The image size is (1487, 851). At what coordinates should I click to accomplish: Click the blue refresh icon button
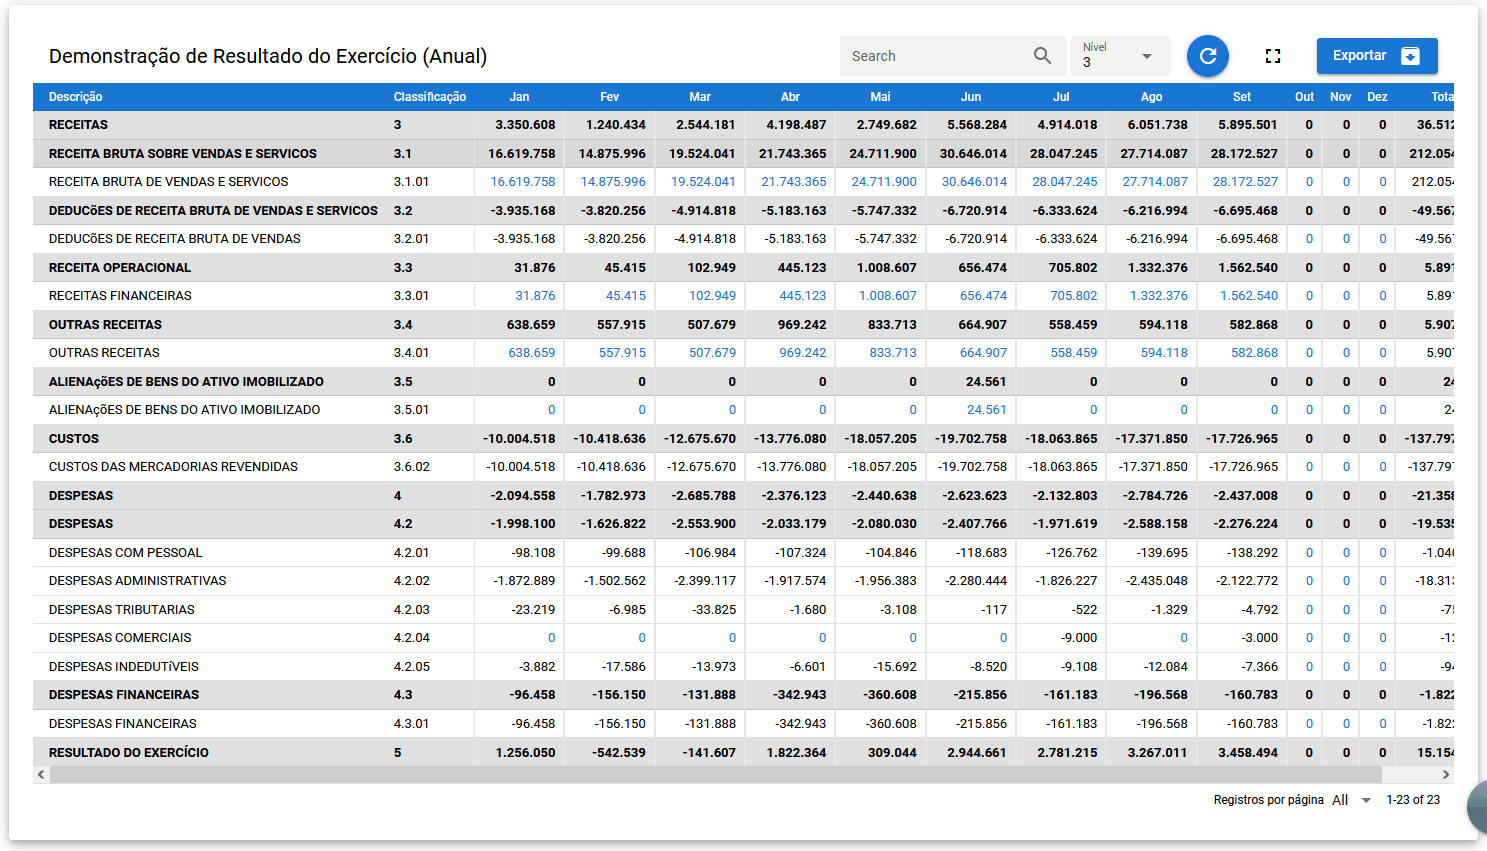pyautogui.click(x=1207, y=56)
